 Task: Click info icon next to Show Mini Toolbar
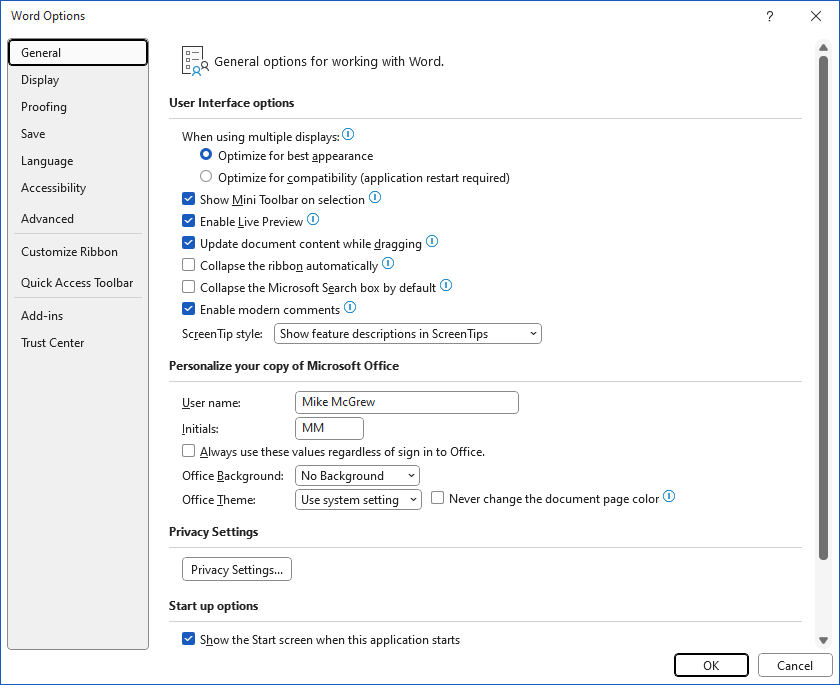click(375, 198)
